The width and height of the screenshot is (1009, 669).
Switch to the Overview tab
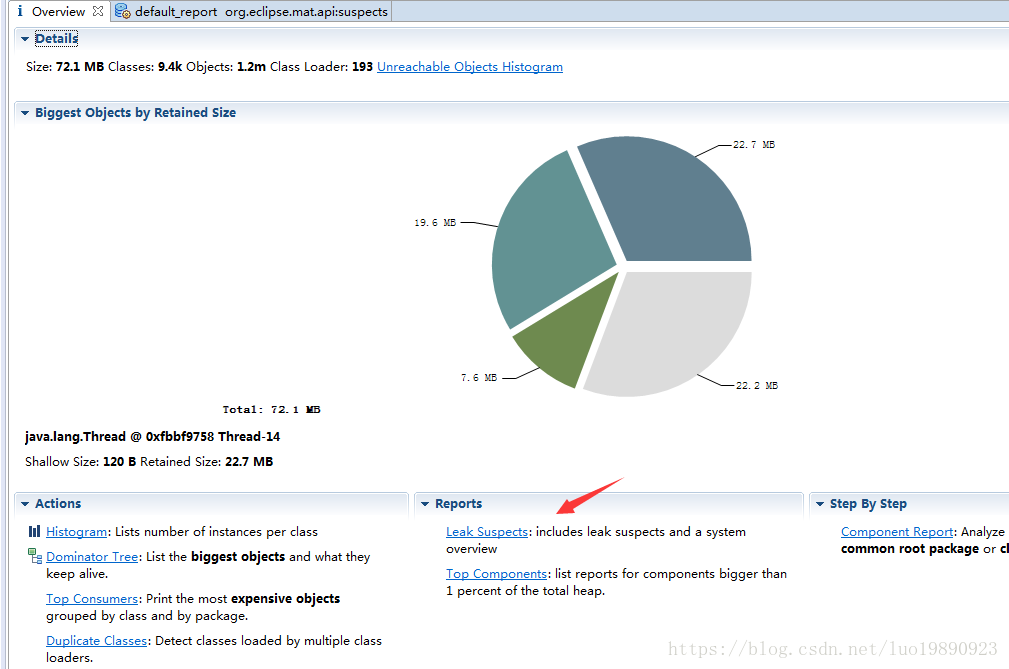coord(58,12)
